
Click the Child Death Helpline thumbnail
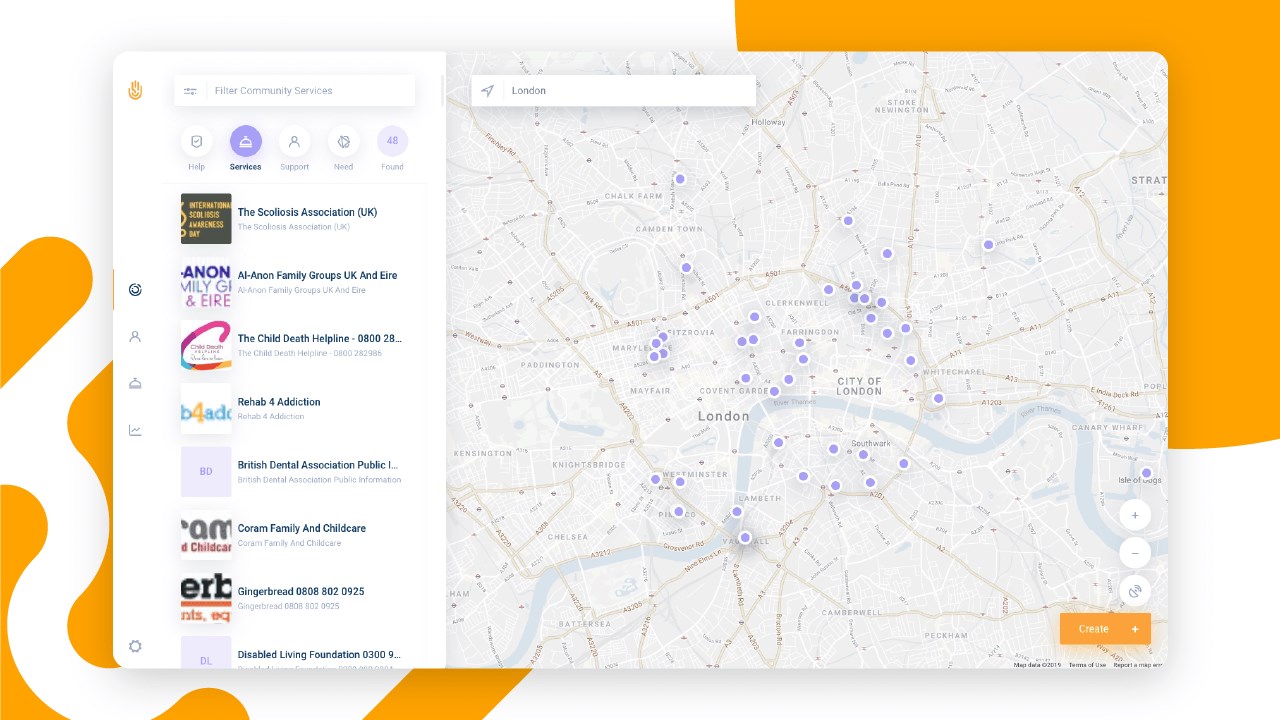(206, 345)
